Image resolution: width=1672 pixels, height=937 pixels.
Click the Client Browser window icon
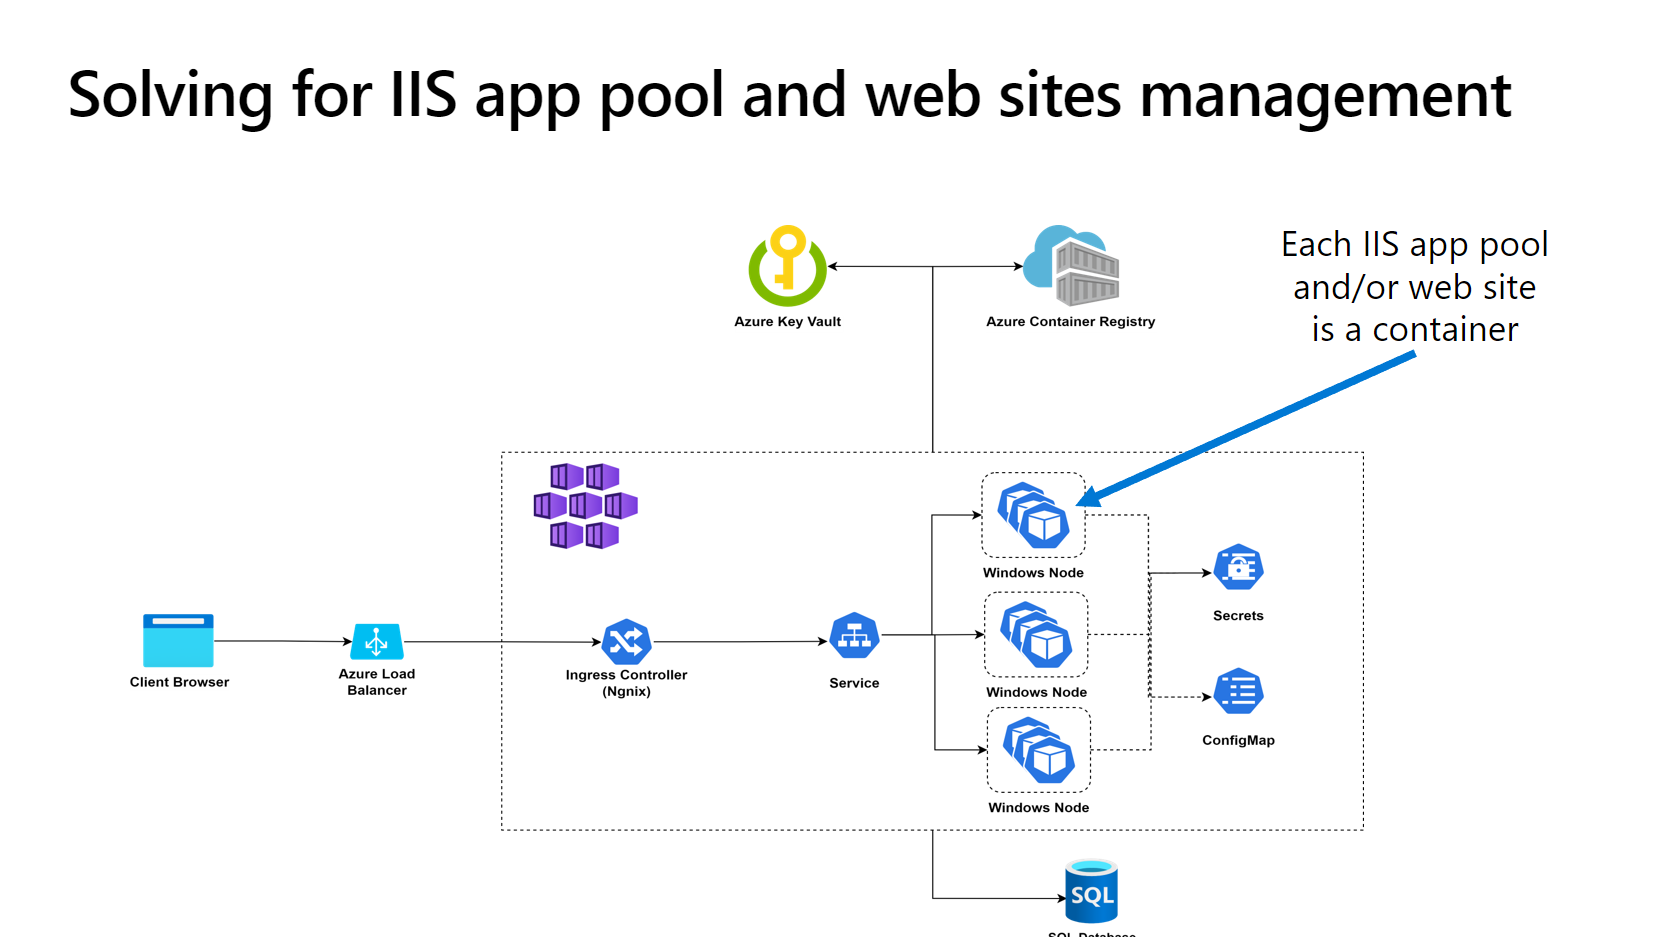tap(178, 640)
